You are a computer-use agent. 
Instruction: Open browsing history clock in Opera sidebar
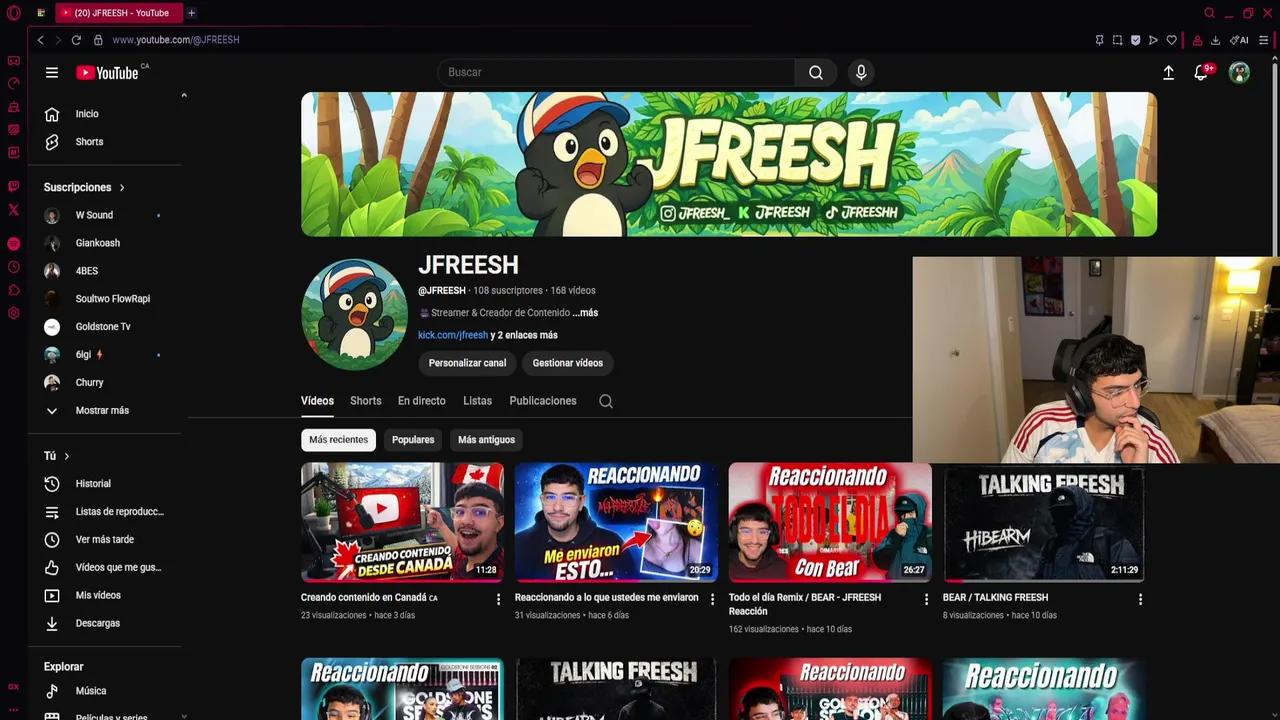pos(14,267)
